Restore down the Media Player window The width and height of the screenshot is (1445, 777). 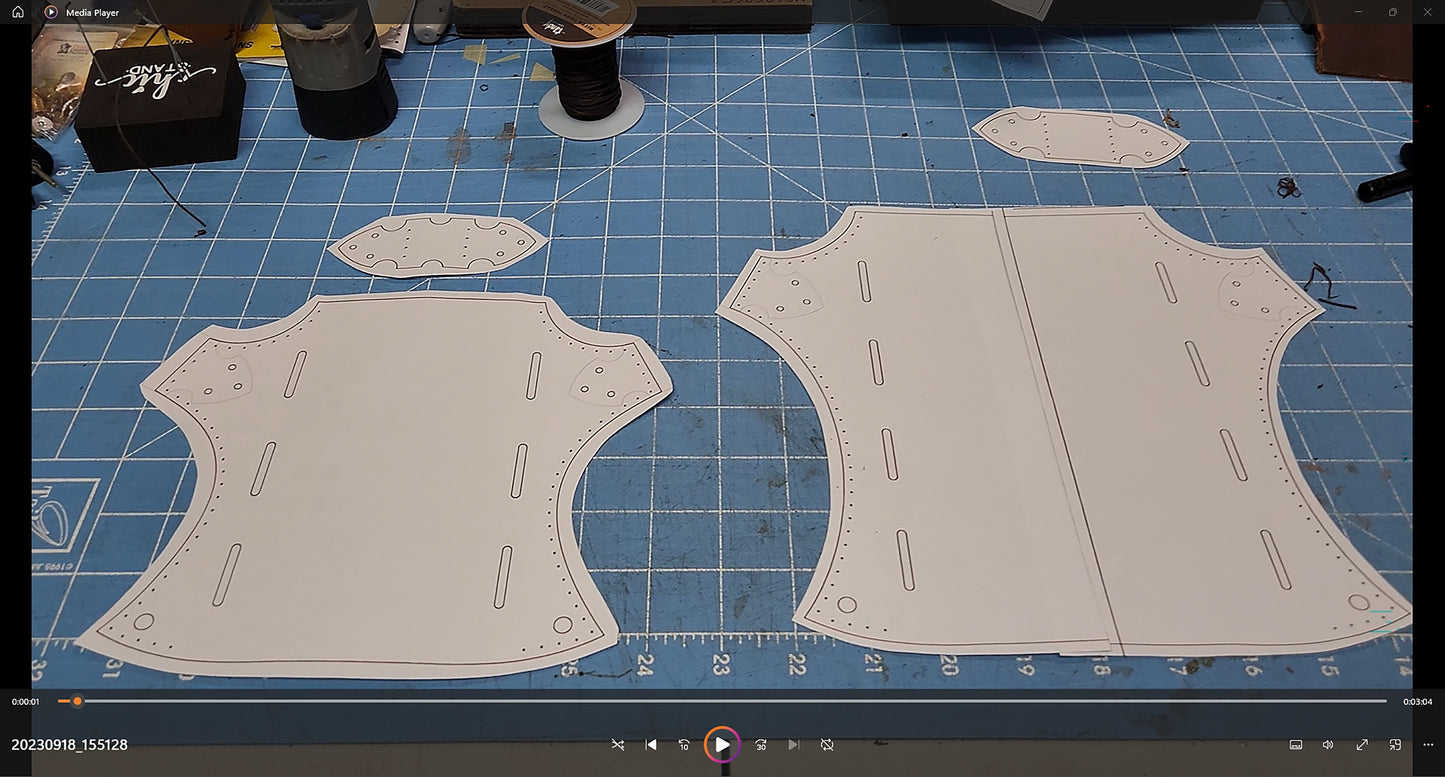1392,12
